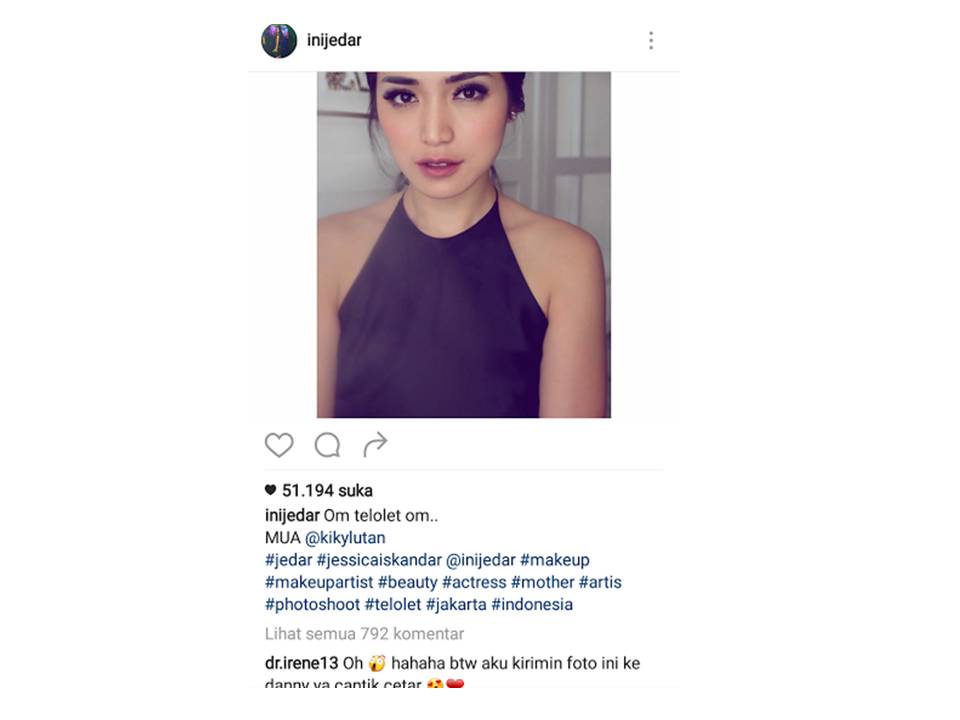Open commenter dr.irene13 profile

click(x=301, y=663)
